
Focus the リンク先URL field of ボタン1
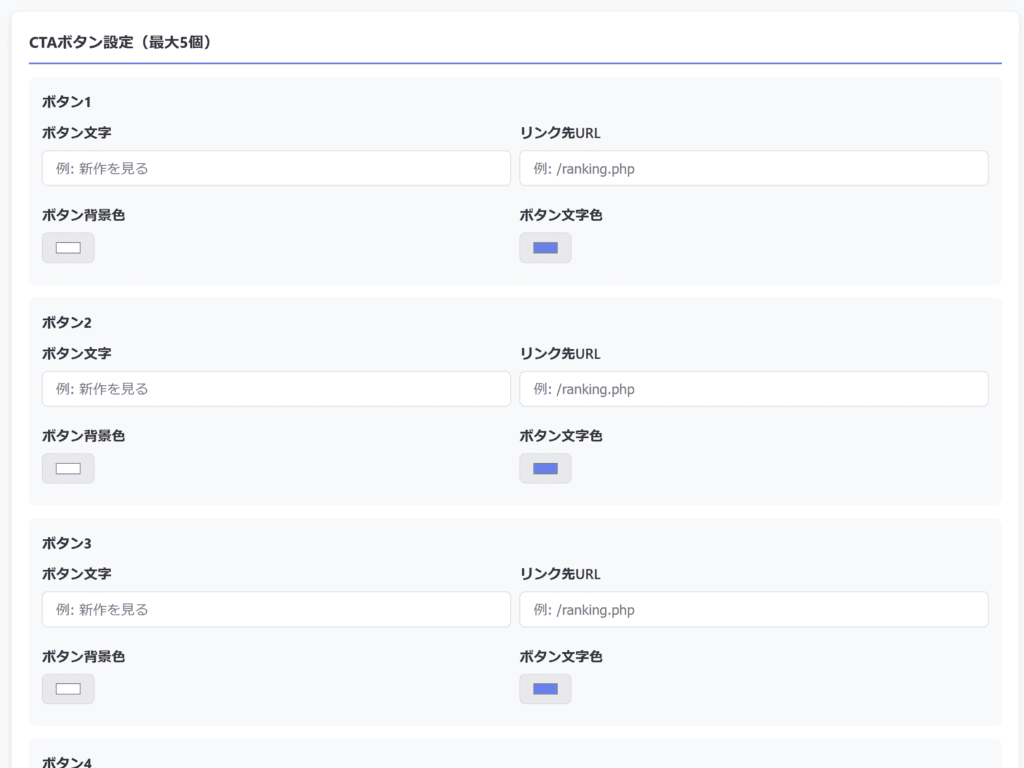753,168
